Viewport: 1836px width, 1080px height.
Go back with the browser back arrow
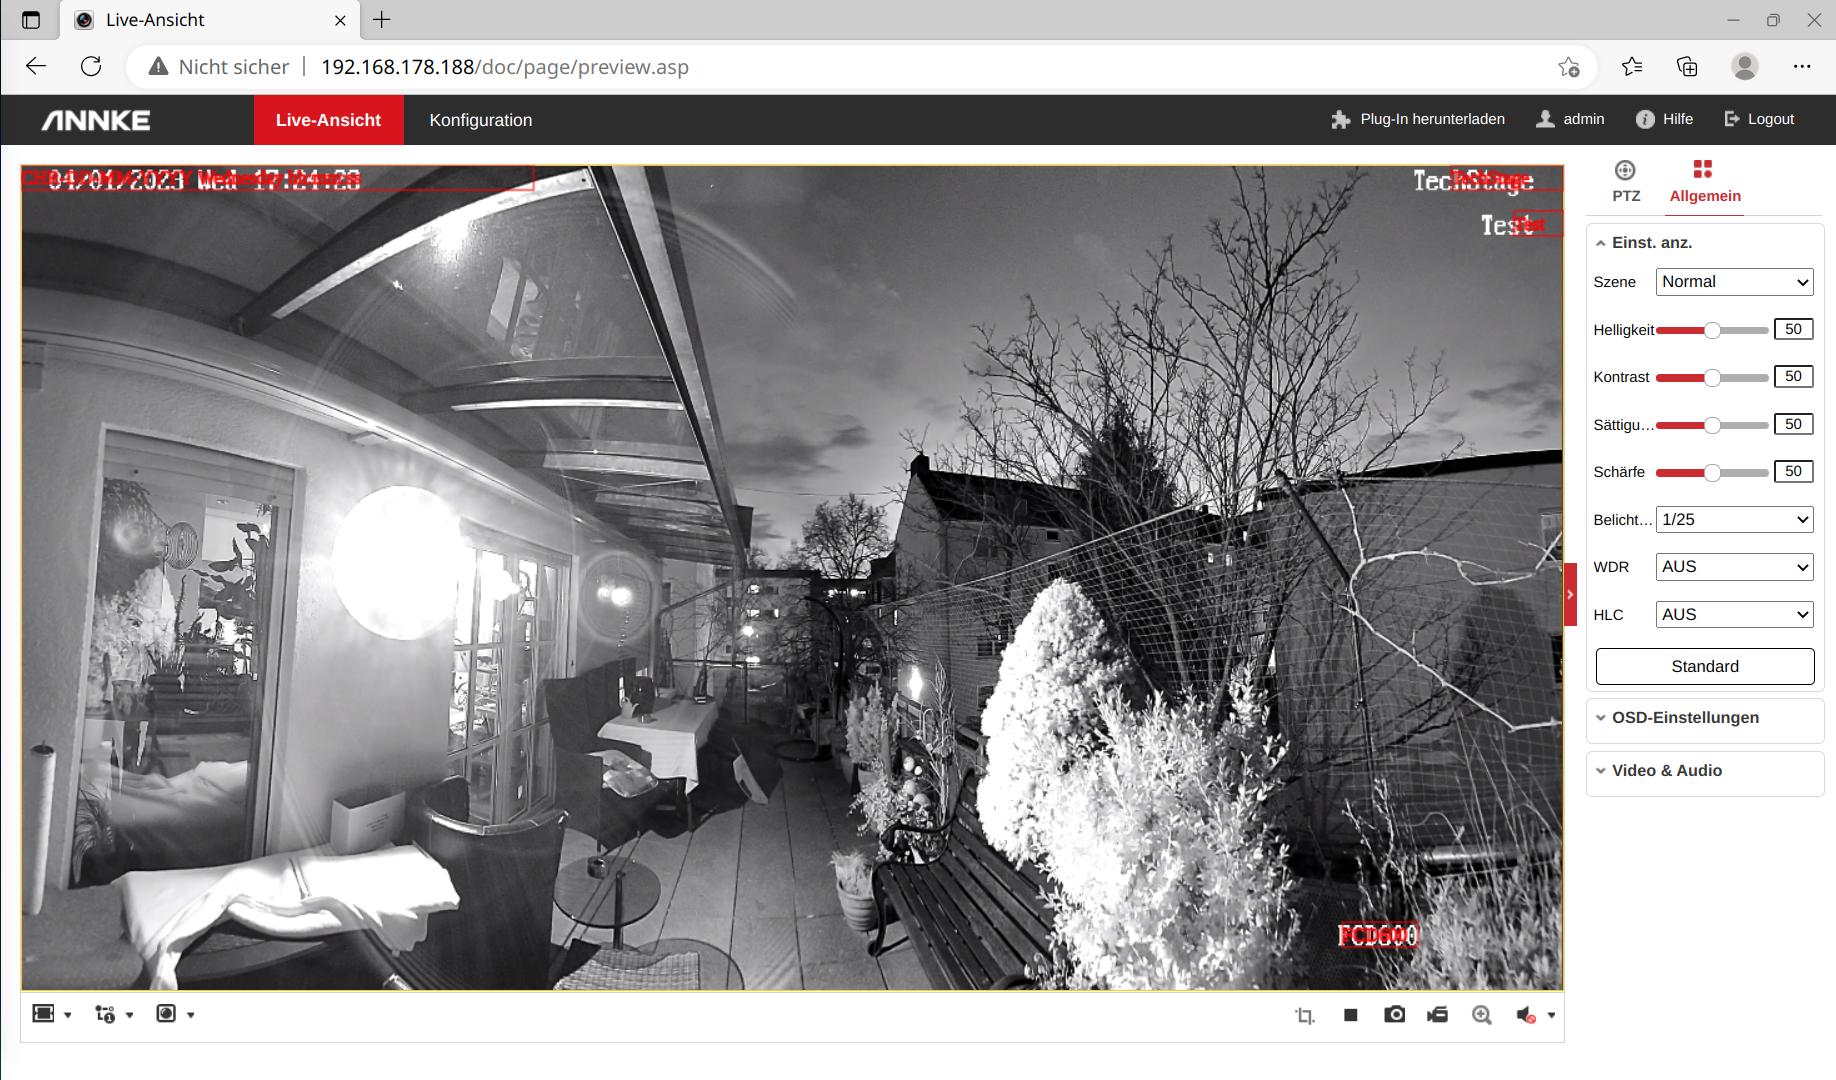tap(36, 67)
